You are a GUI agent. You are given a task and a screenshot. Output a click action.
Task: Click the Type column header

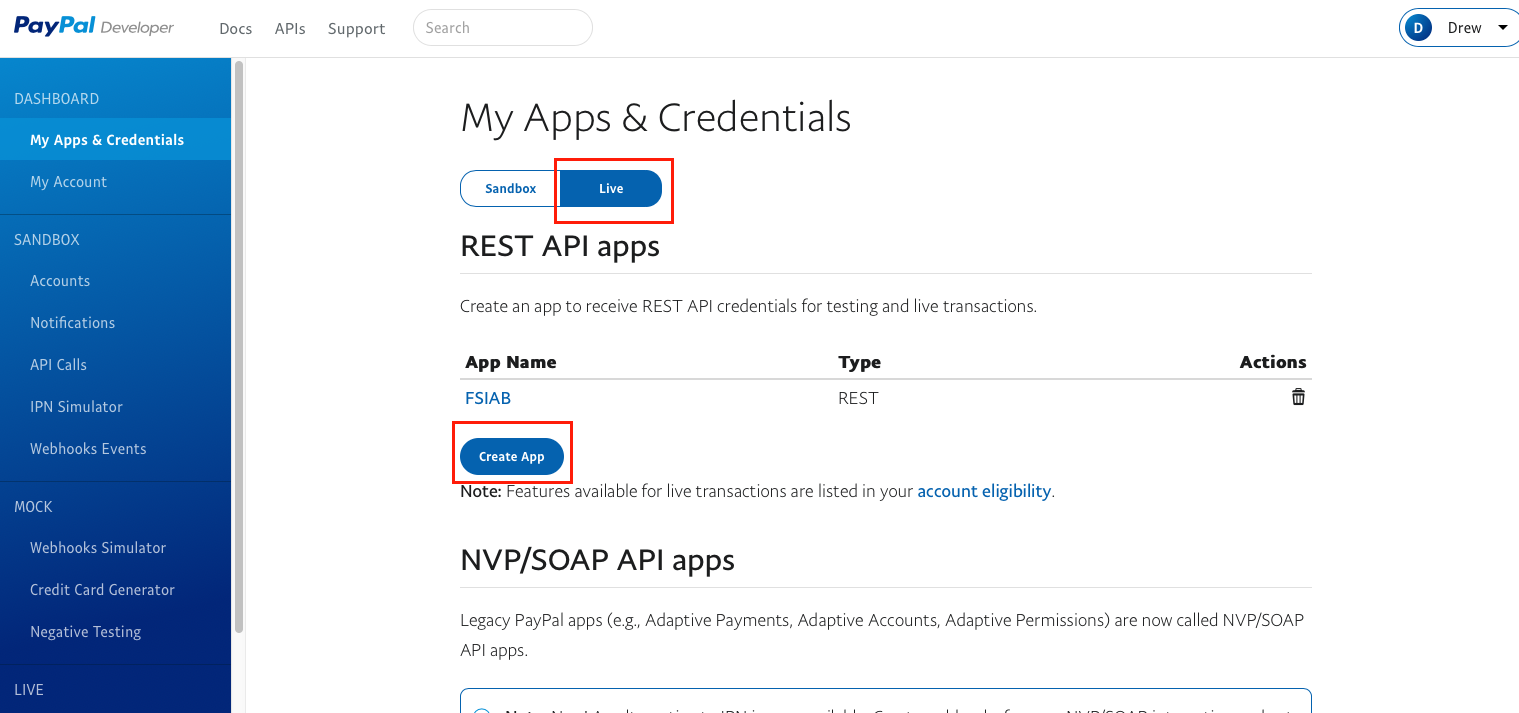click(860, 362)
